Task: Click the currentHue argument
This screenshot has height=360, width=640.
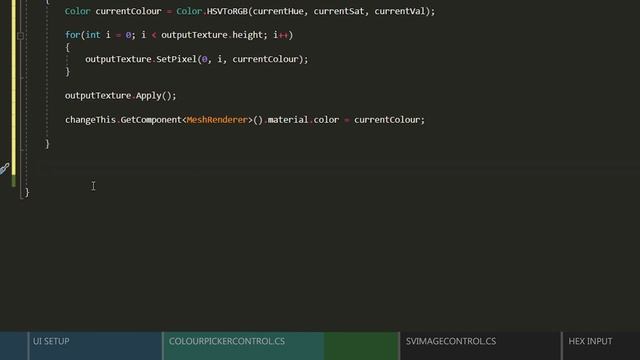Action: coord(278,11)
